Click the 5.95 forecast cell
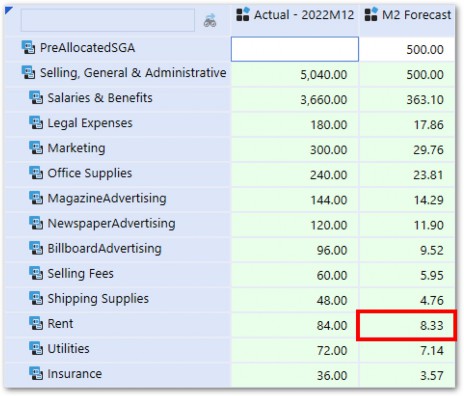Viewport: 464px width, 396px height. click(407, 275)
